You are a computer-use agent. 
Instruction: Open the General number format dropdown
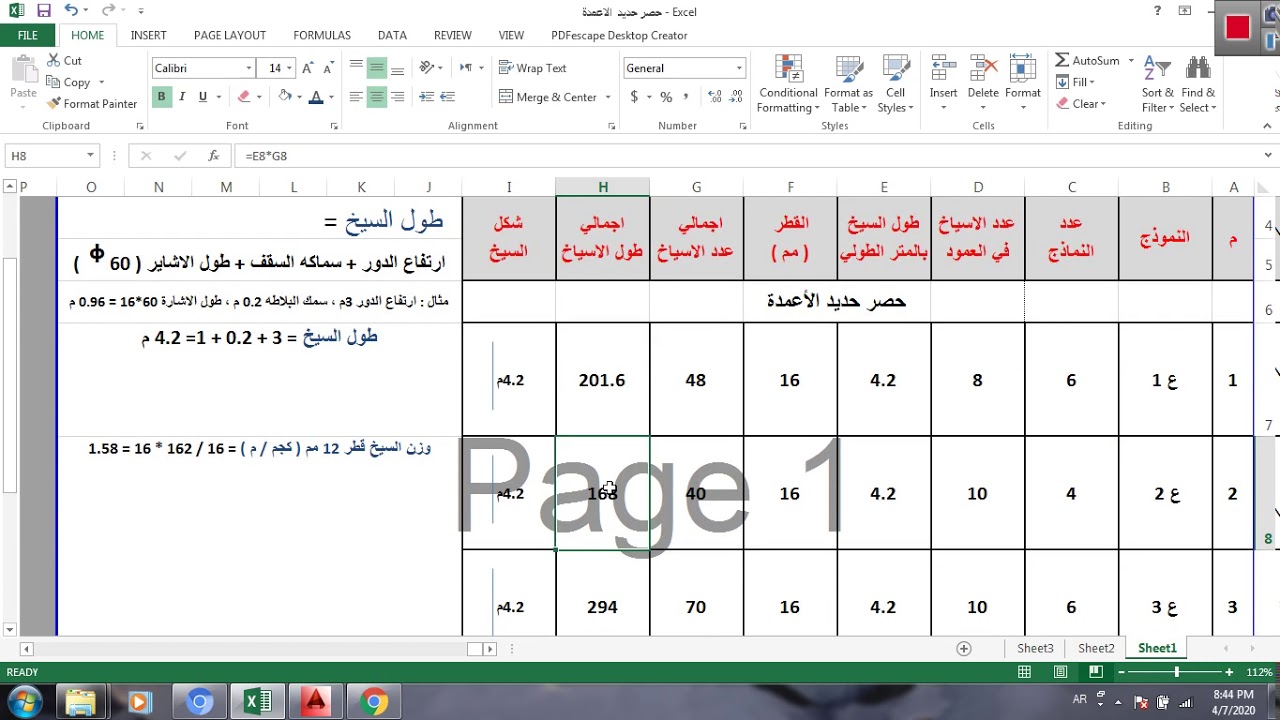[x=739, y=68]
